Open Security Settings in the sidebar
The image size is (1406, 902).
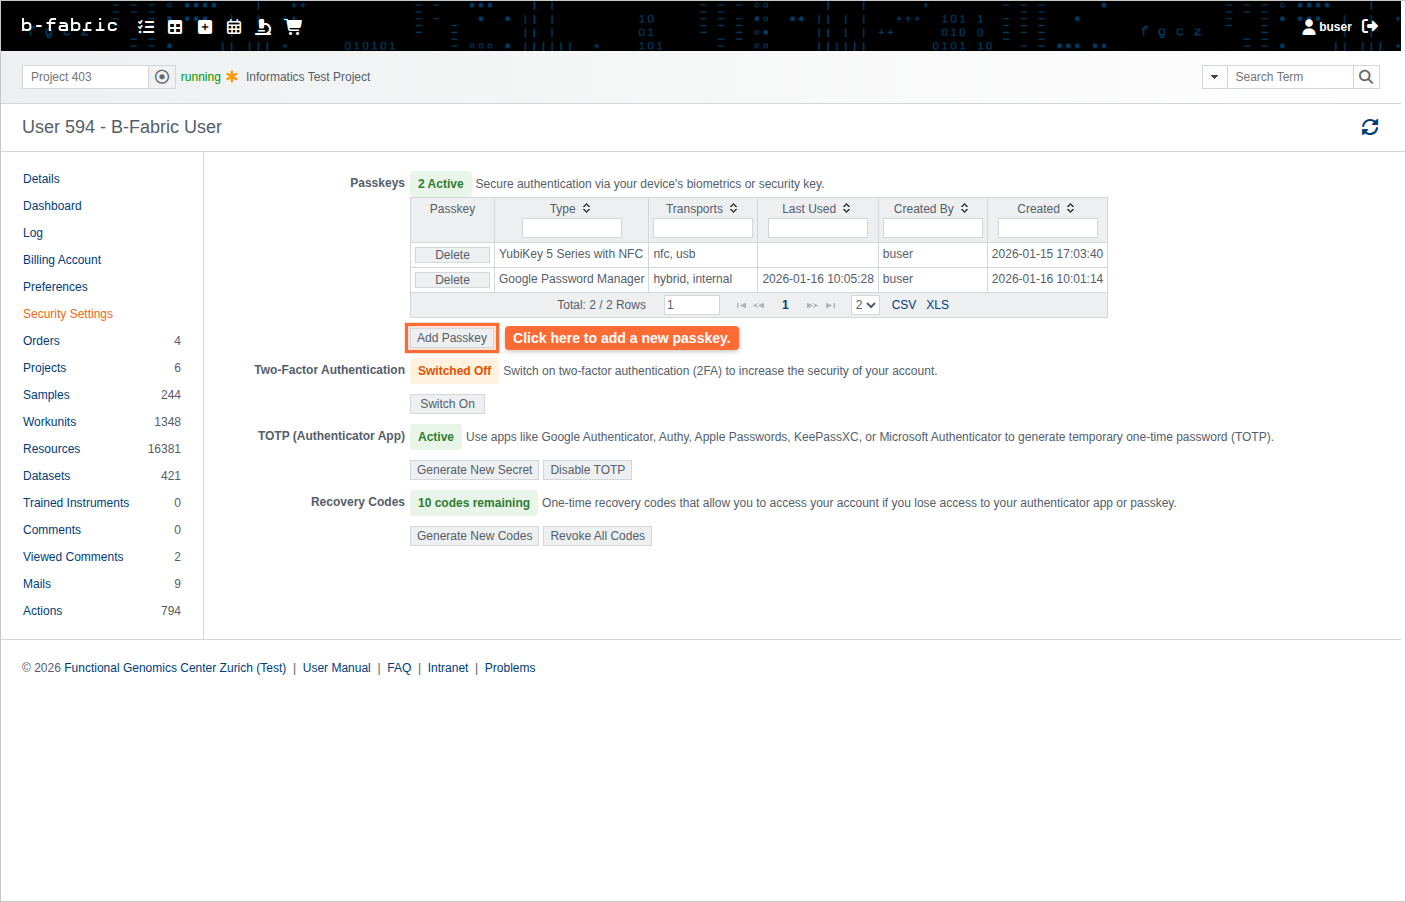pos(68,314)
